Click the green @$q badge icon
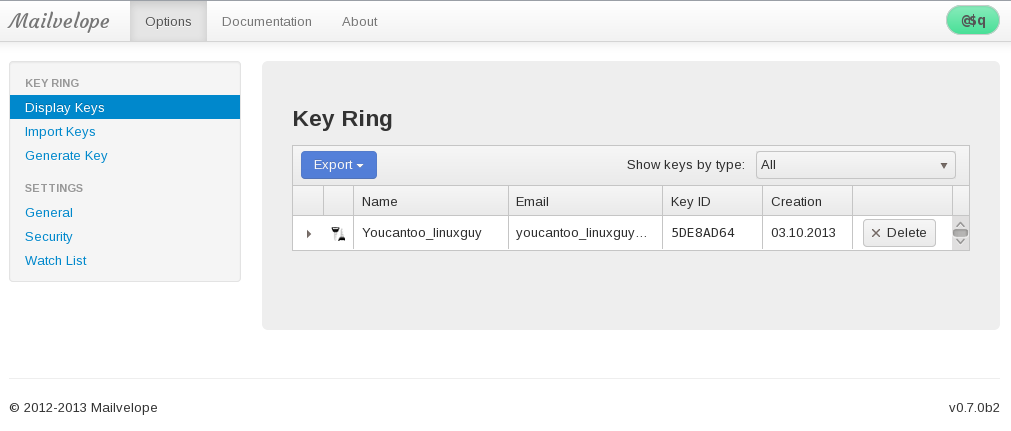This screenshot has width=1011, height=431. [x=972, y=20]
